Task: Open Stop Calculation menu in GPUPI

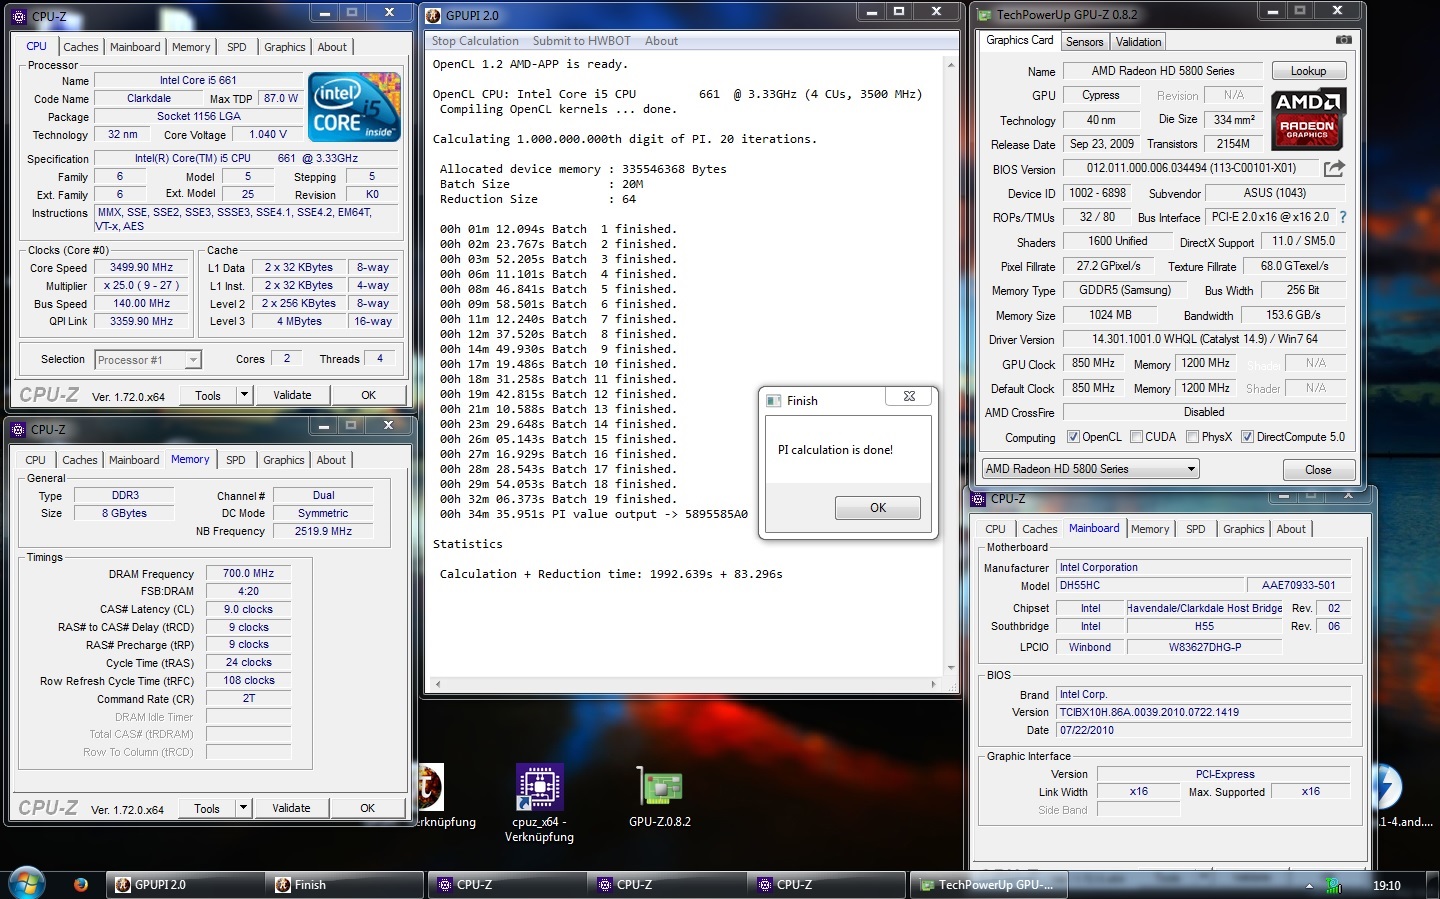Action: pos(475,41)
